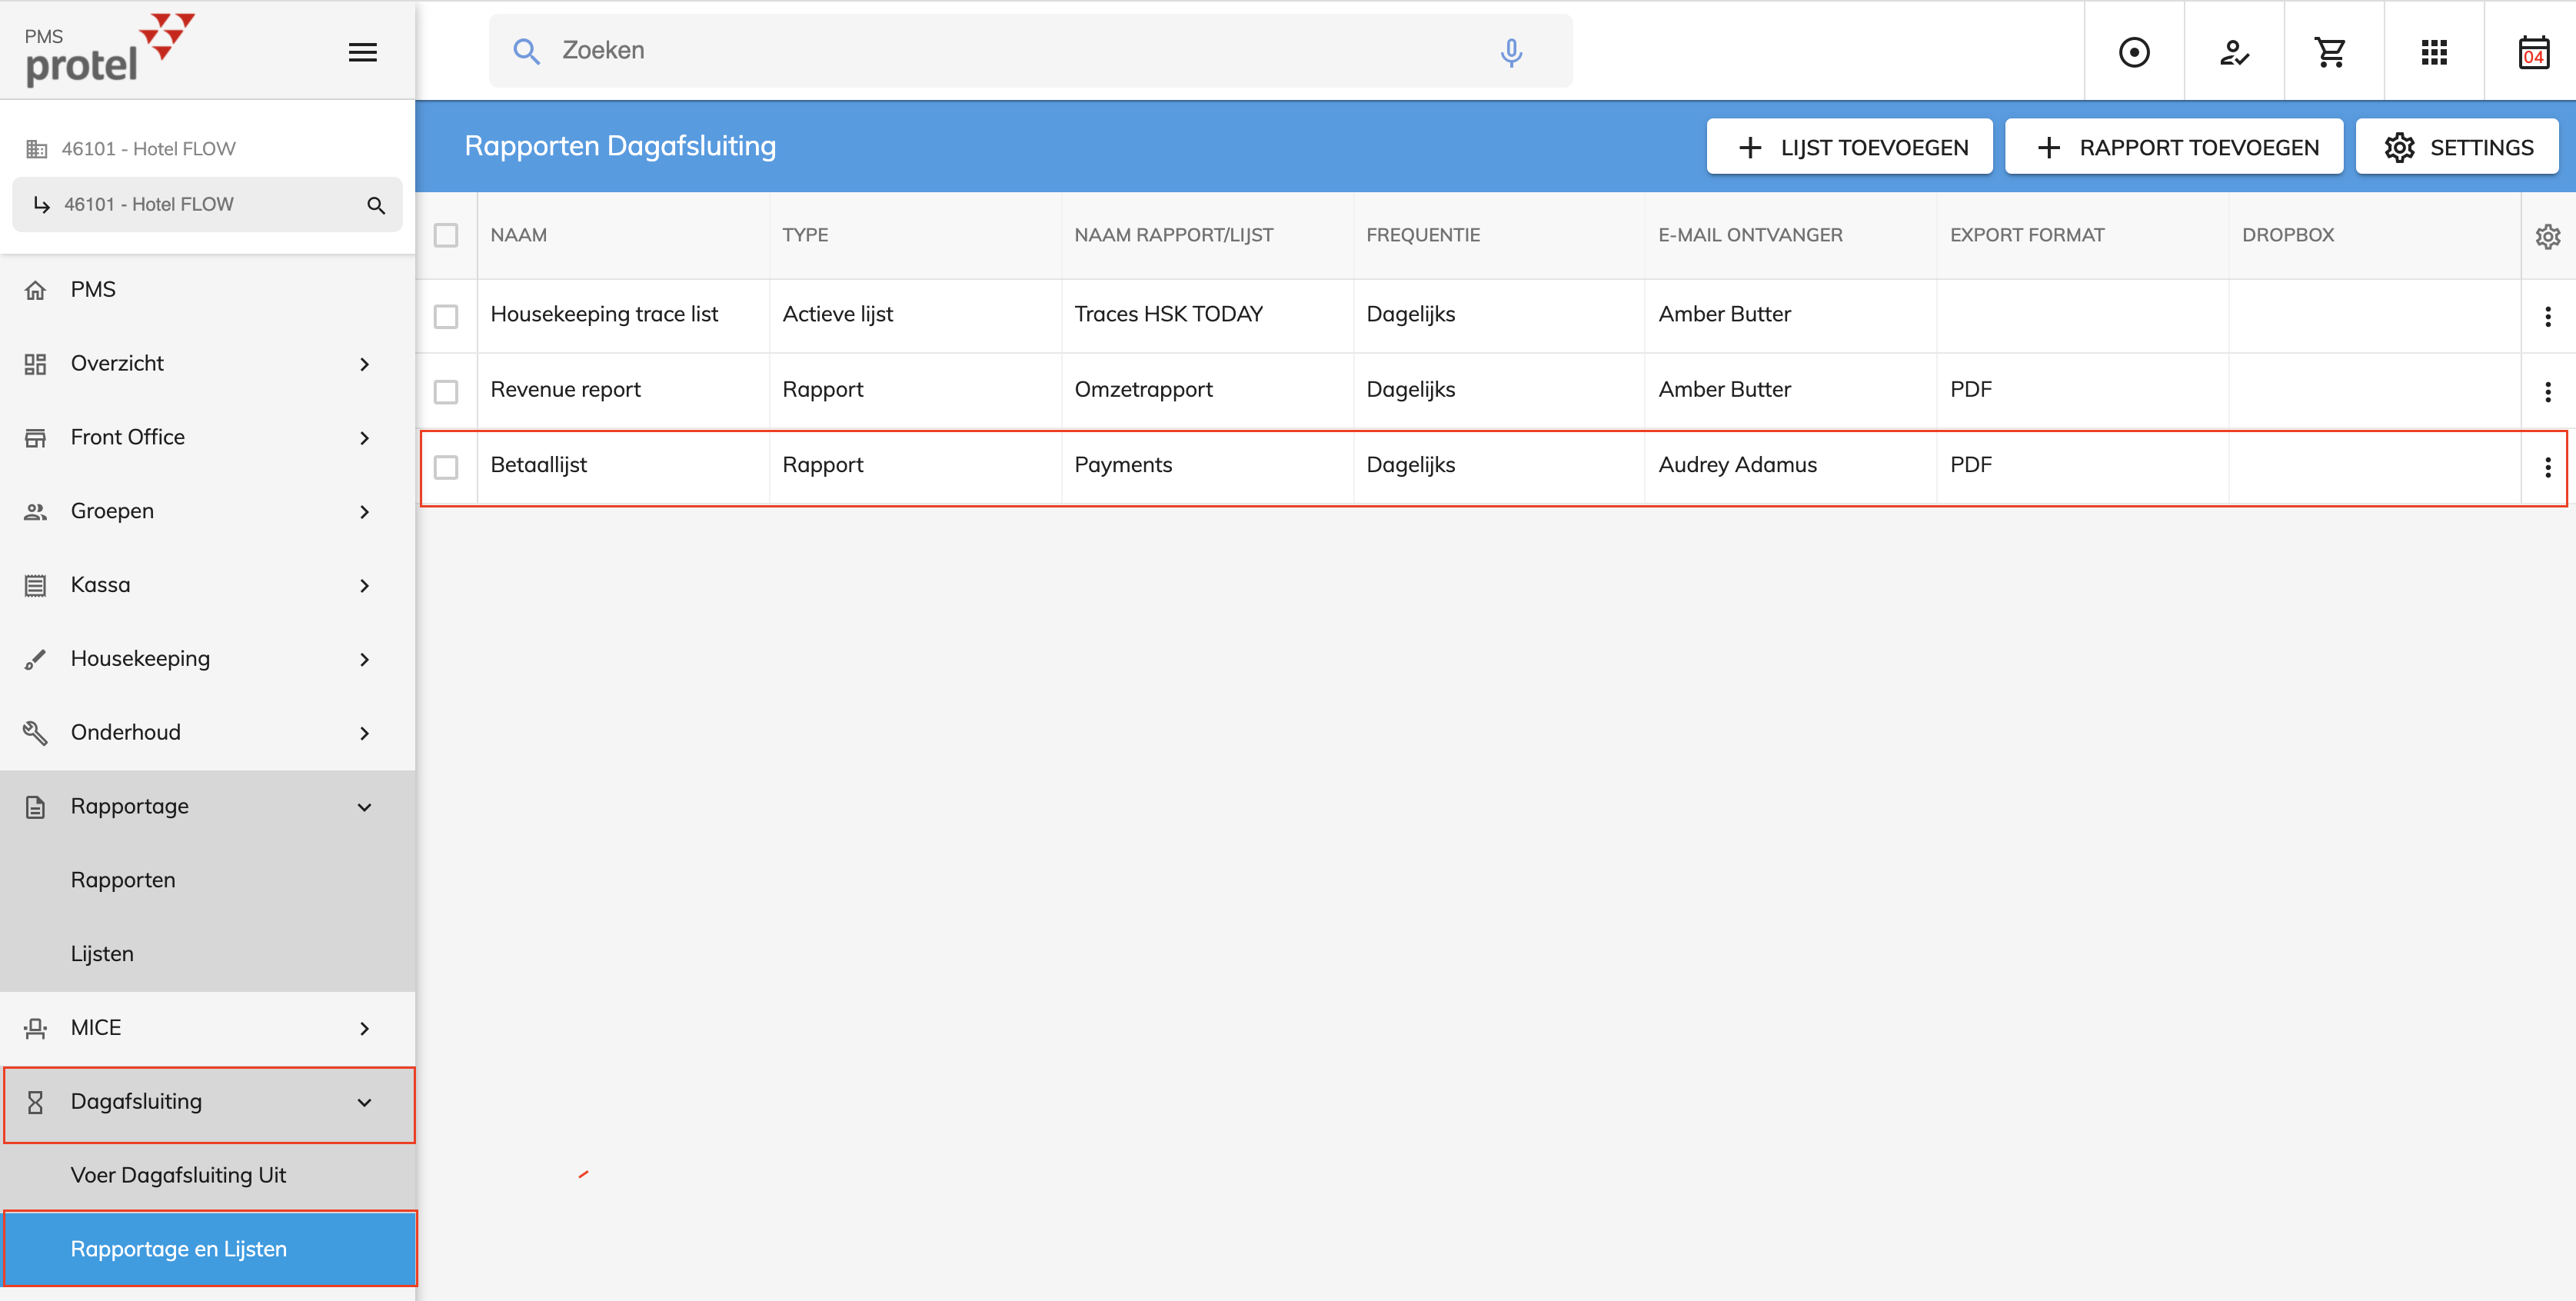Click the microphone voice search icon
This screenshot has width=2576, height=1301.
pyautogui.click(x=1511, y=52)
